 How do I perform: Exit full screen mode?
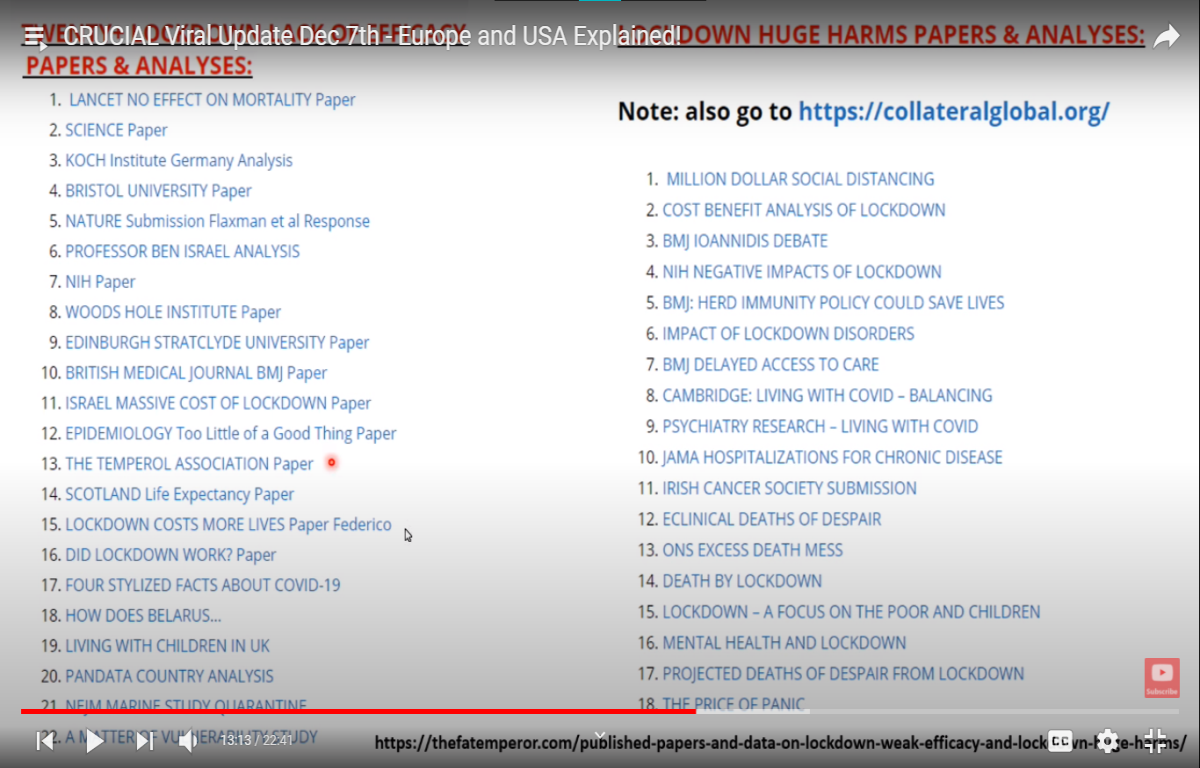tap(1155, 740)
